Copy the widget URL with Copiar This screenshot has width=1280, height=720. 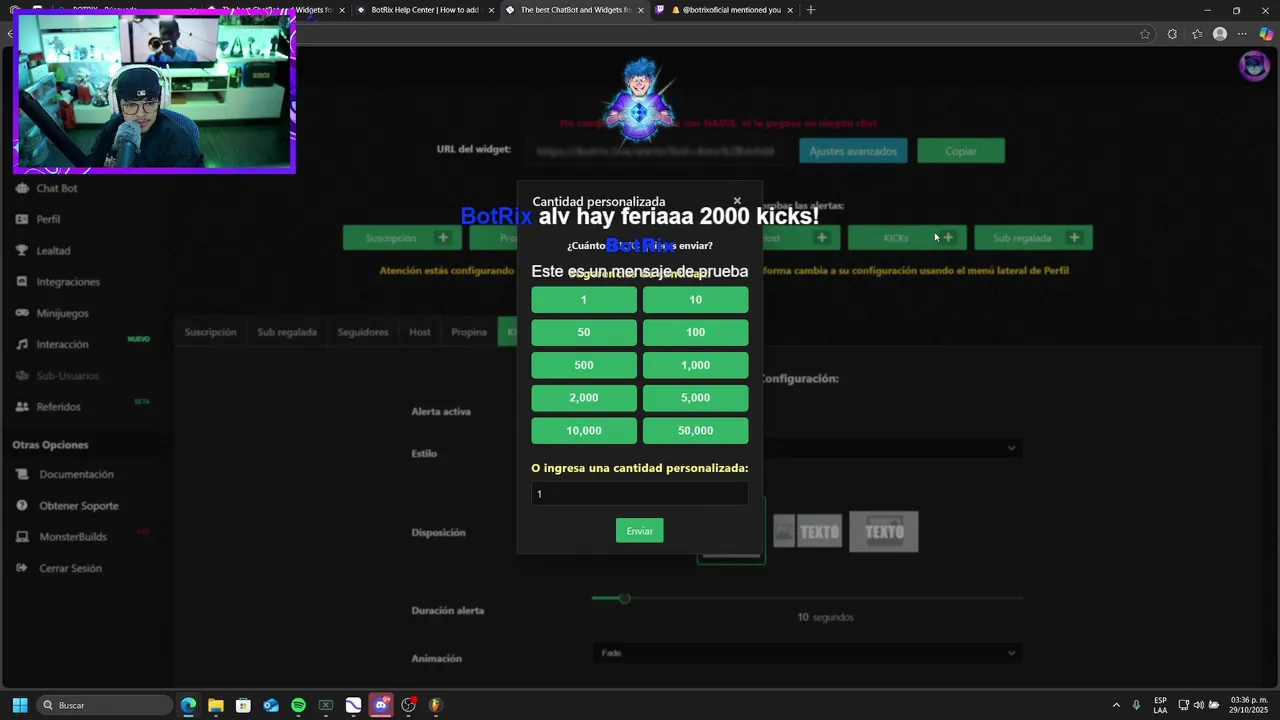point(961,151)
